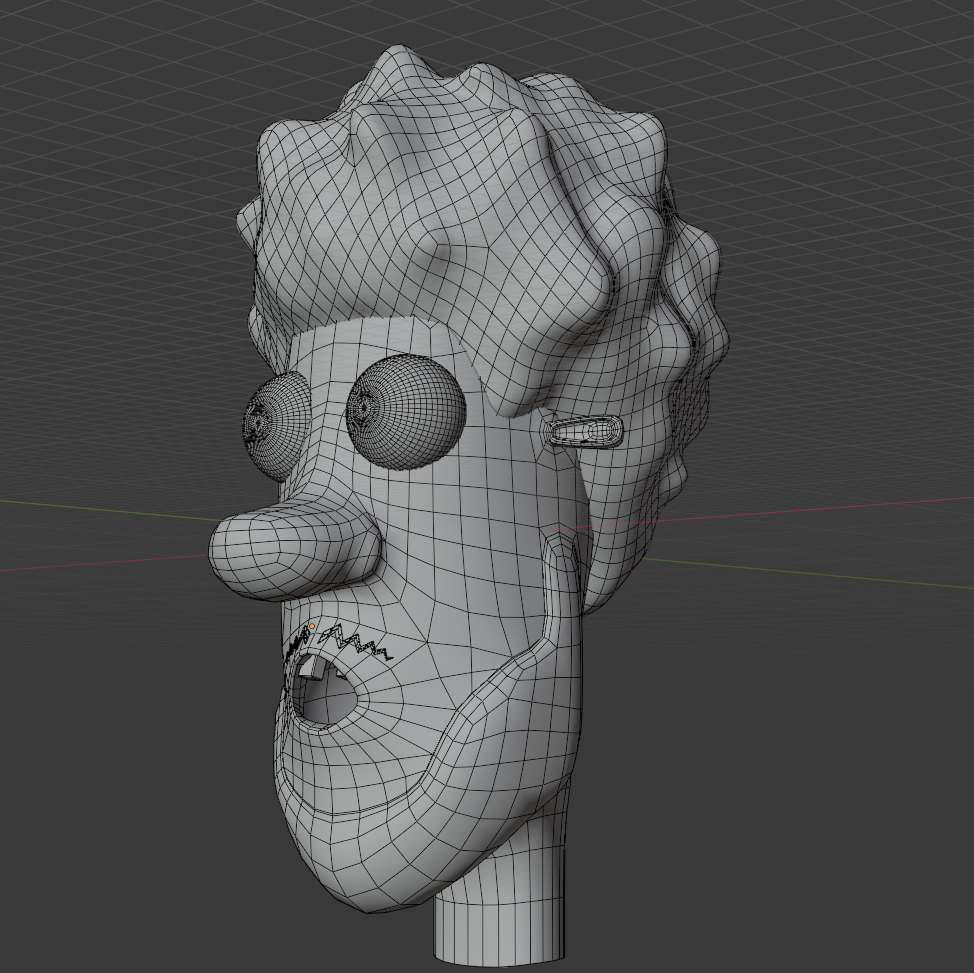The width and height of the screenshot is (974, 973).
Task: Click the sideburn notch below the ear
Action: tap(558, 560)
